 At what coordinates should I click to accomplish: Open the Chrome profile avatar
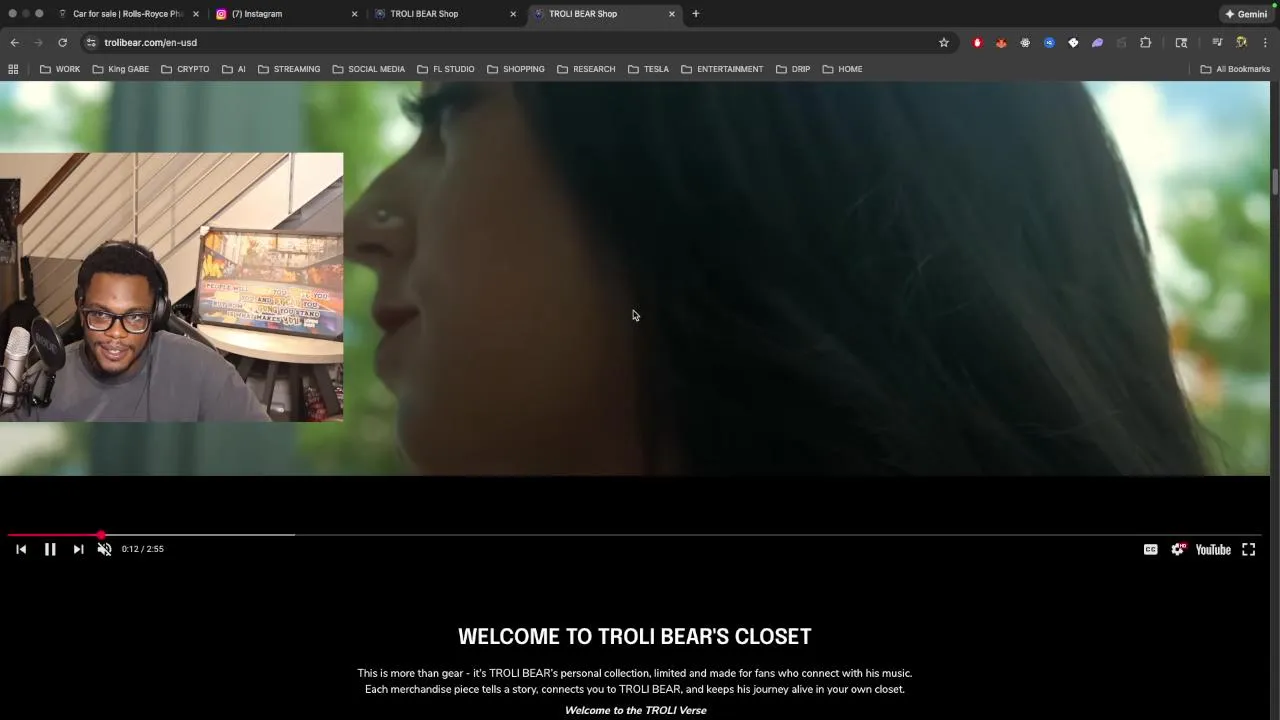pyautogui.click(x=1241, y=42)
